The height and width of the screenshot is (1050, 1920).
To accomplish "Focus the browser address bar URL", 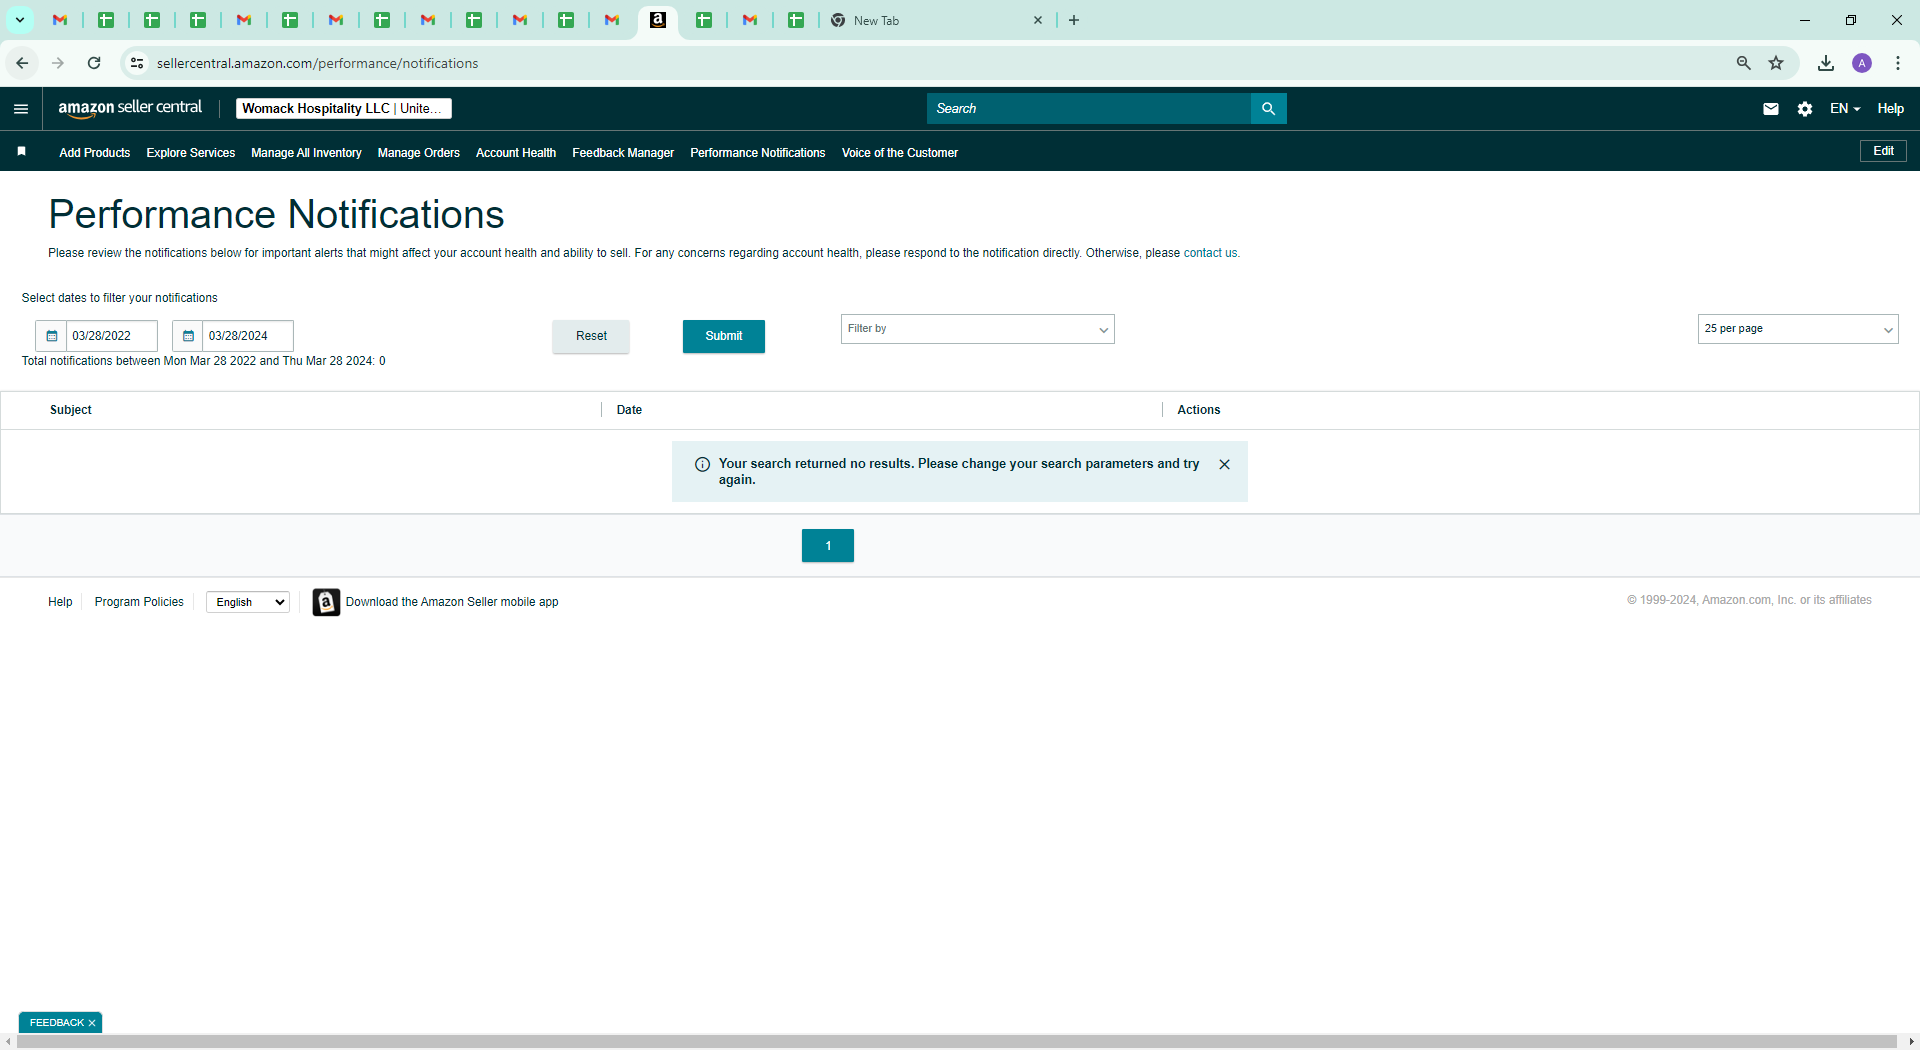I will tap(318, 63).
